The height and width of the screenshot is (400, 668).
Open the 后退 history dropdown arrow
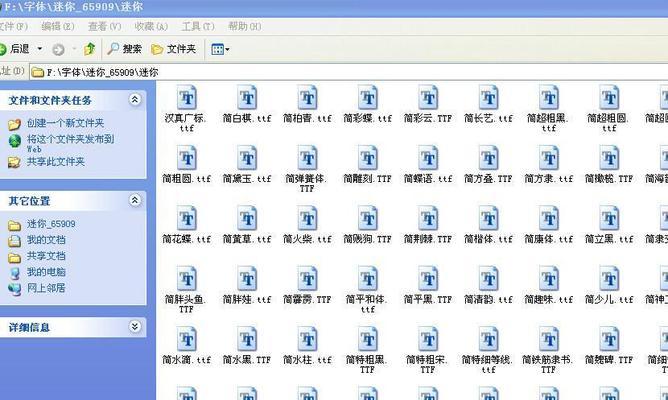40,49
